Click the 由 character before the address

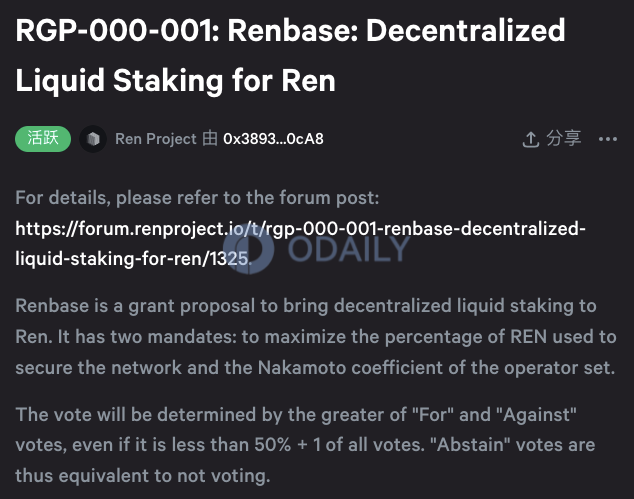[210, 139]
